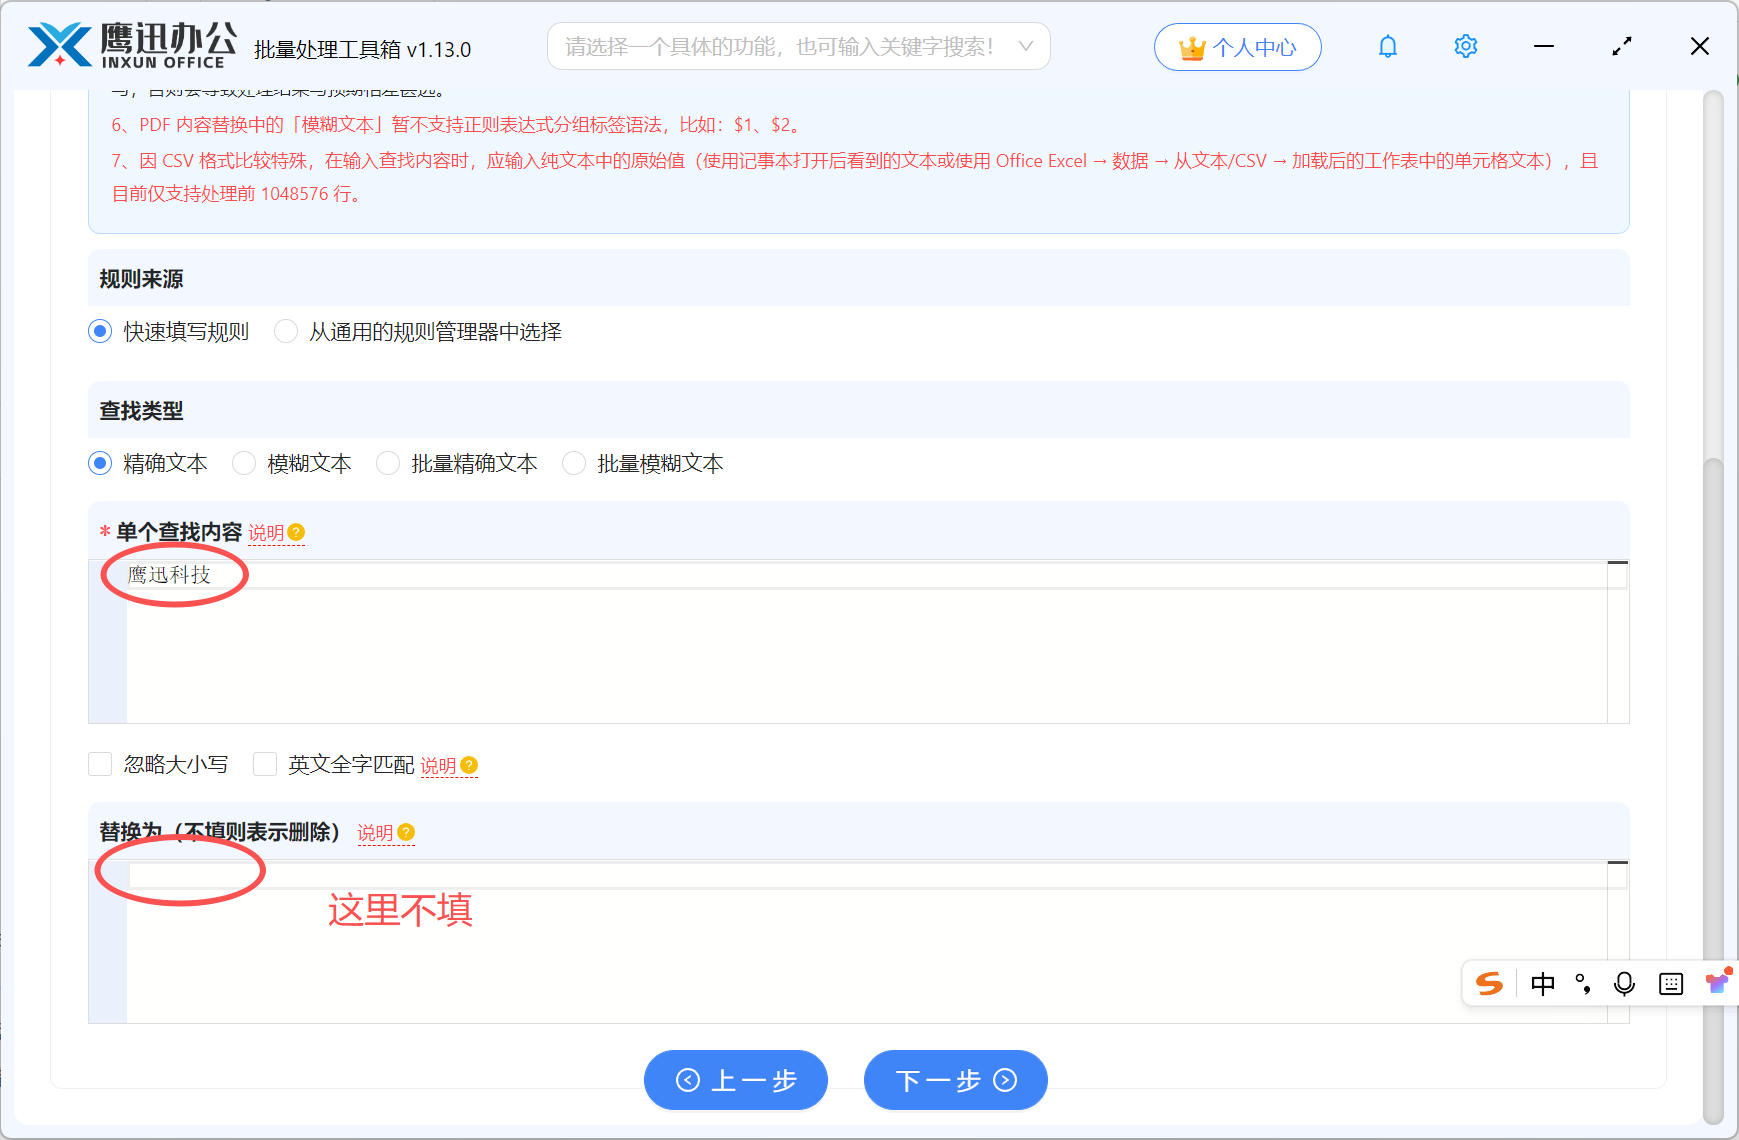1739x1140 pixels.
Task: Open the Sogou skin/toolbox icon
Action: 1718,982
